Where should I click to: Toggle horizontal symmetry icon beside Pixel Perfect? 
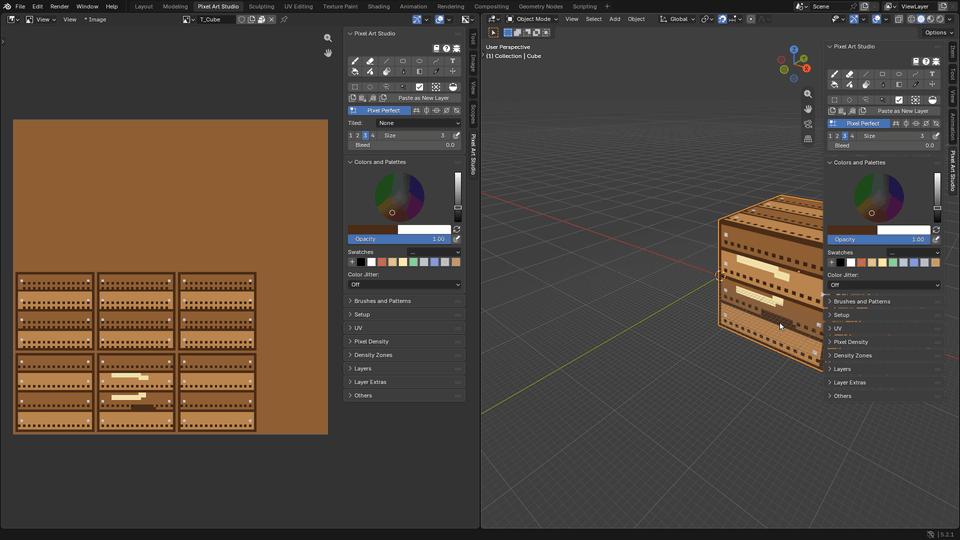point(437,111)
